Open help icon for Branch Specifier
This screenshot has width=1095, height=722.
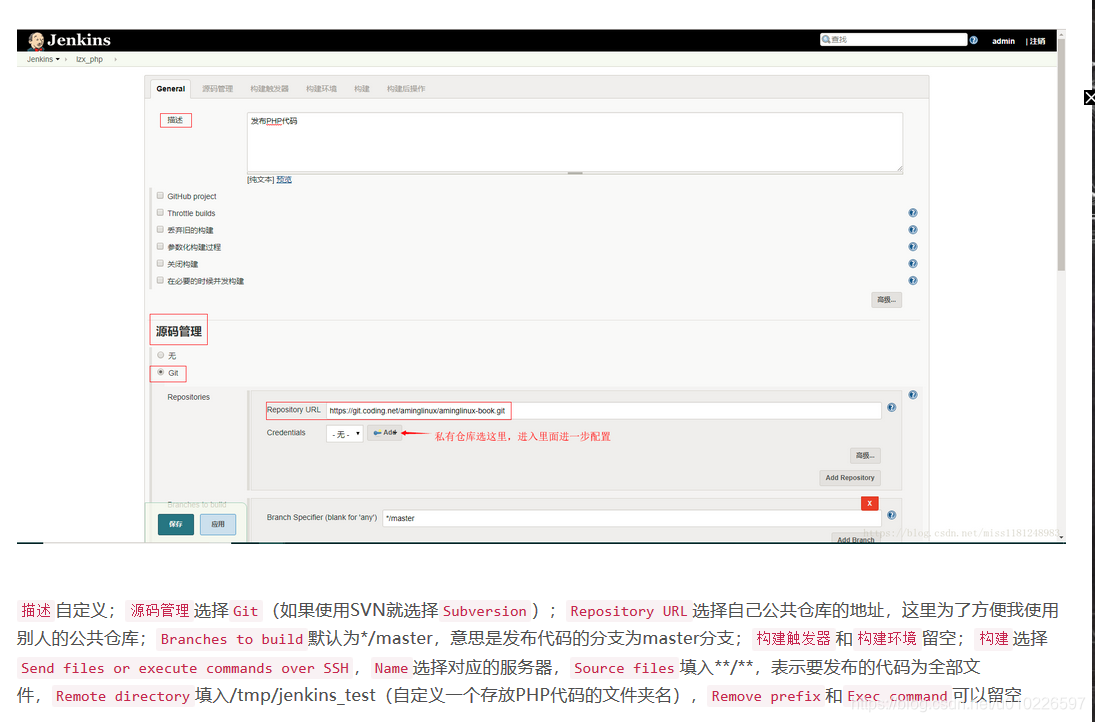891,515
